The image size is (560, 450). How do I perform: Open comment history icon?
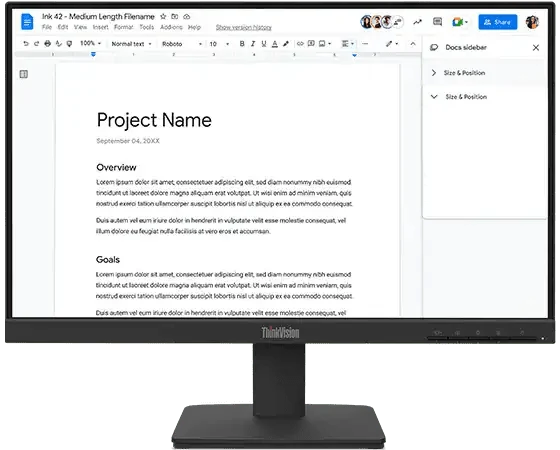[438, 22]
